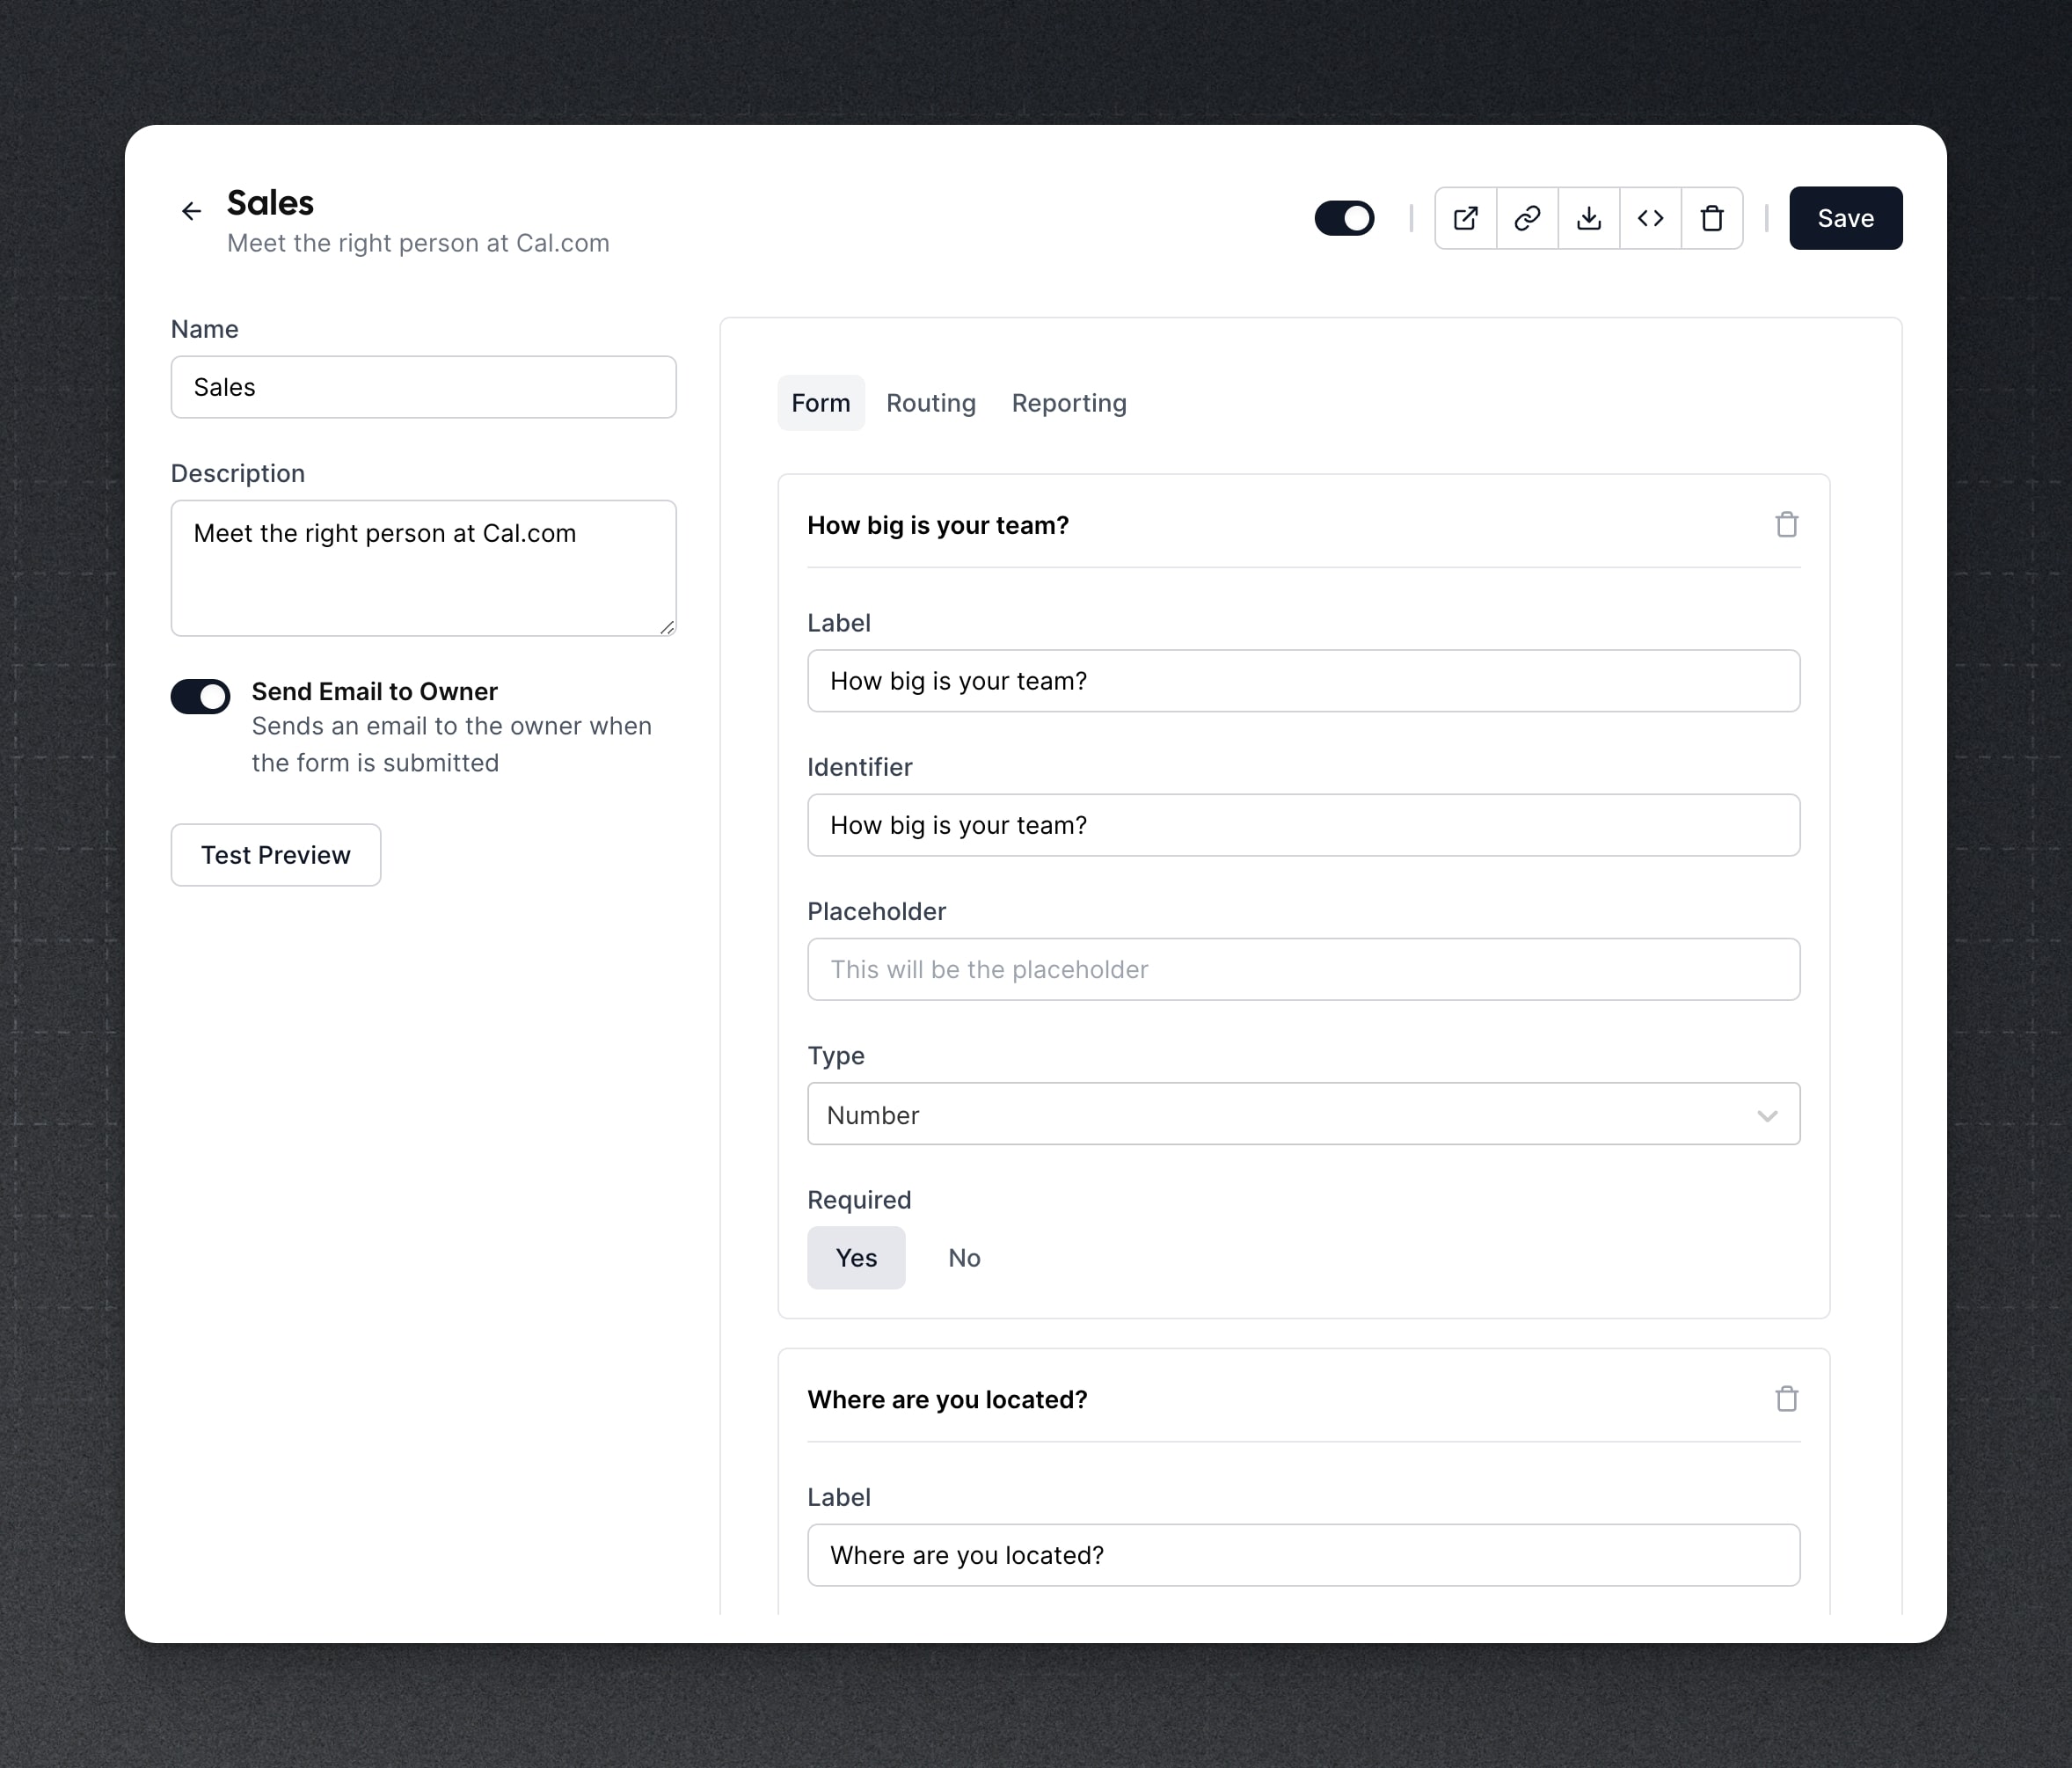Click the Save button
Image resolution: width=2072 pixels, height=1768 pixels.
[x=1845, y=218]
